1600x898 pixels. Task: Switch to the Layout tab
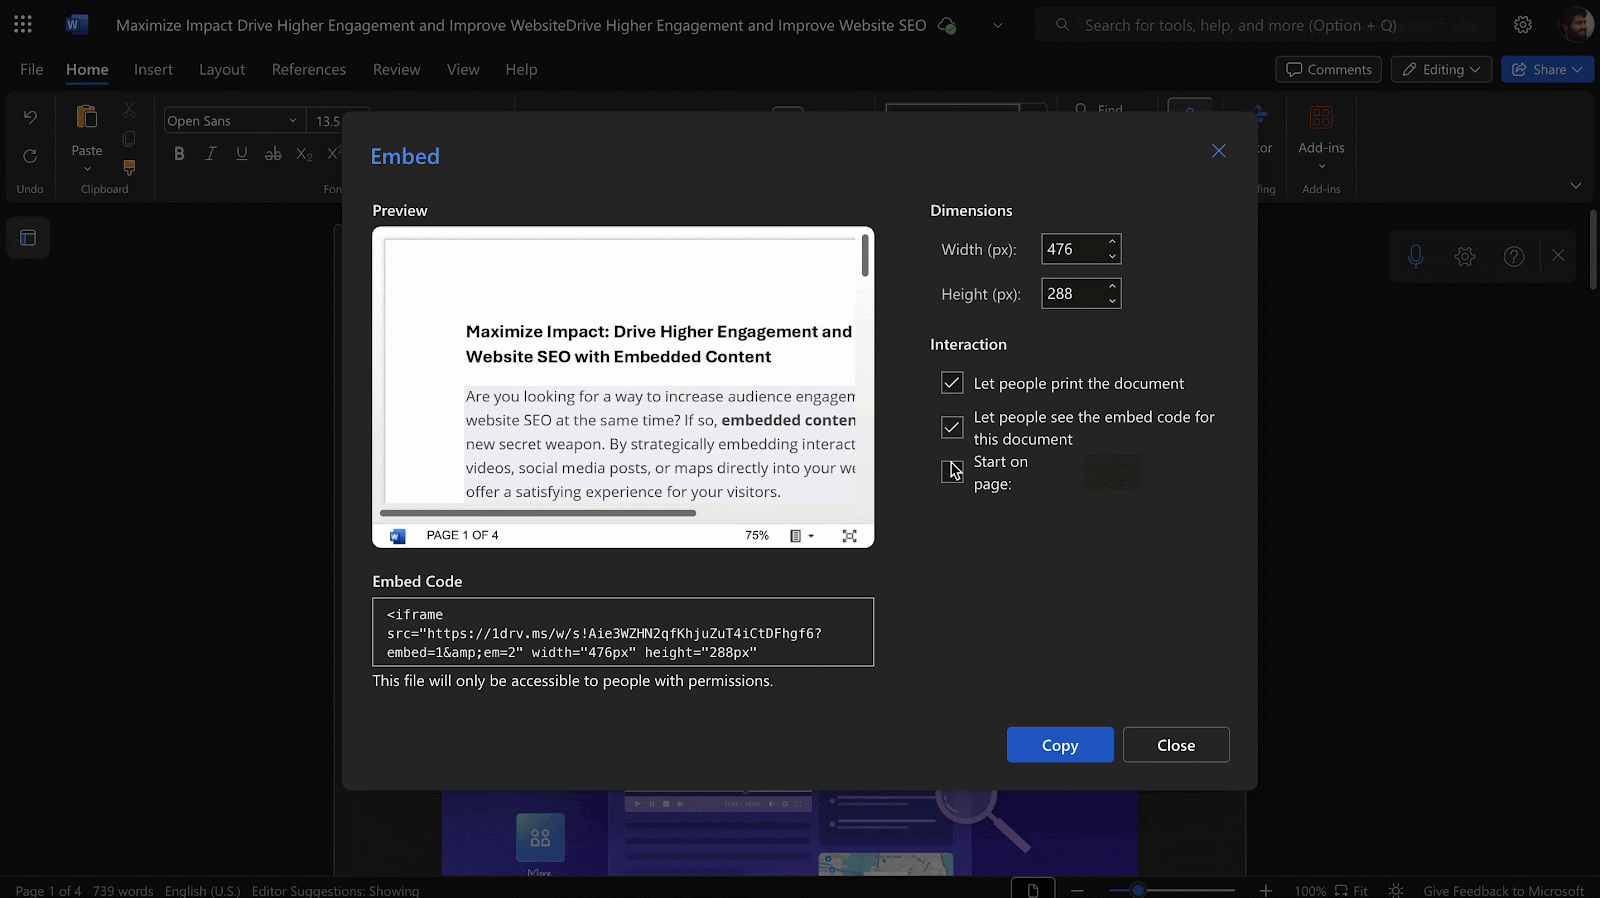[222, 69]
